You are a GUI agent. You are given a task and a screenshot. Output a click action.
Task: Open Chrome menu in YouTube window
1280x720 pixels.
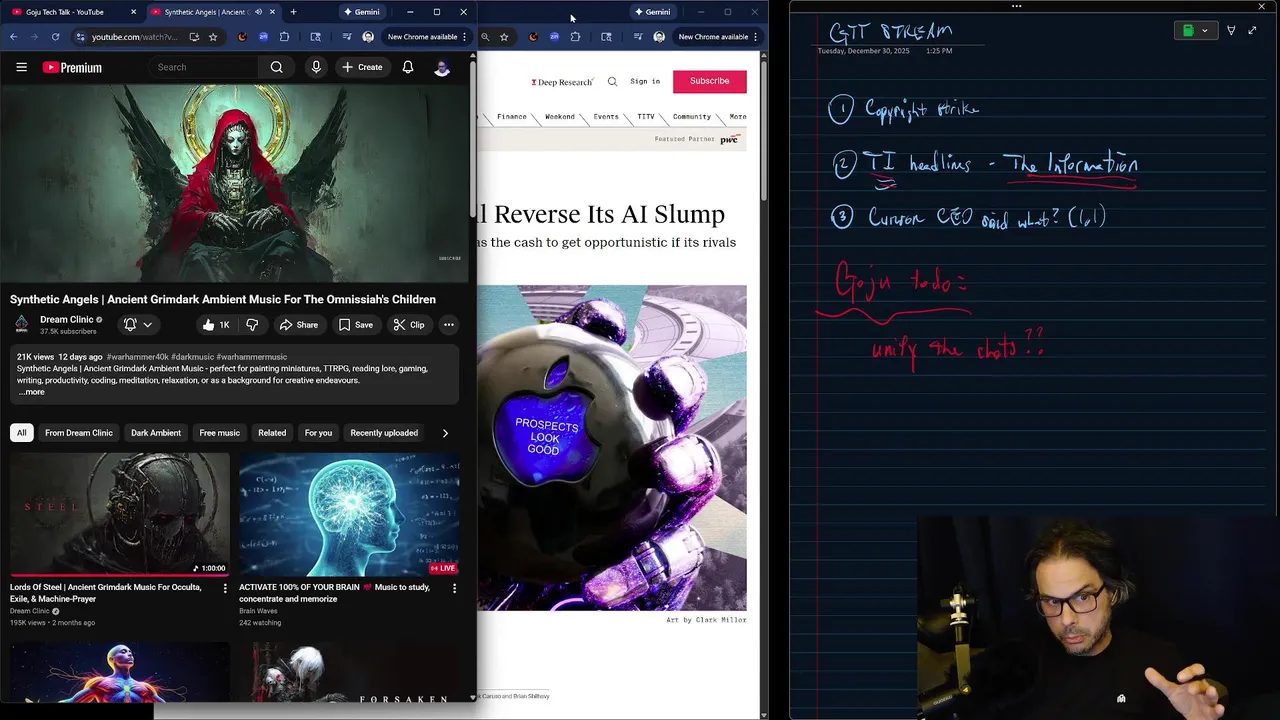464,37
